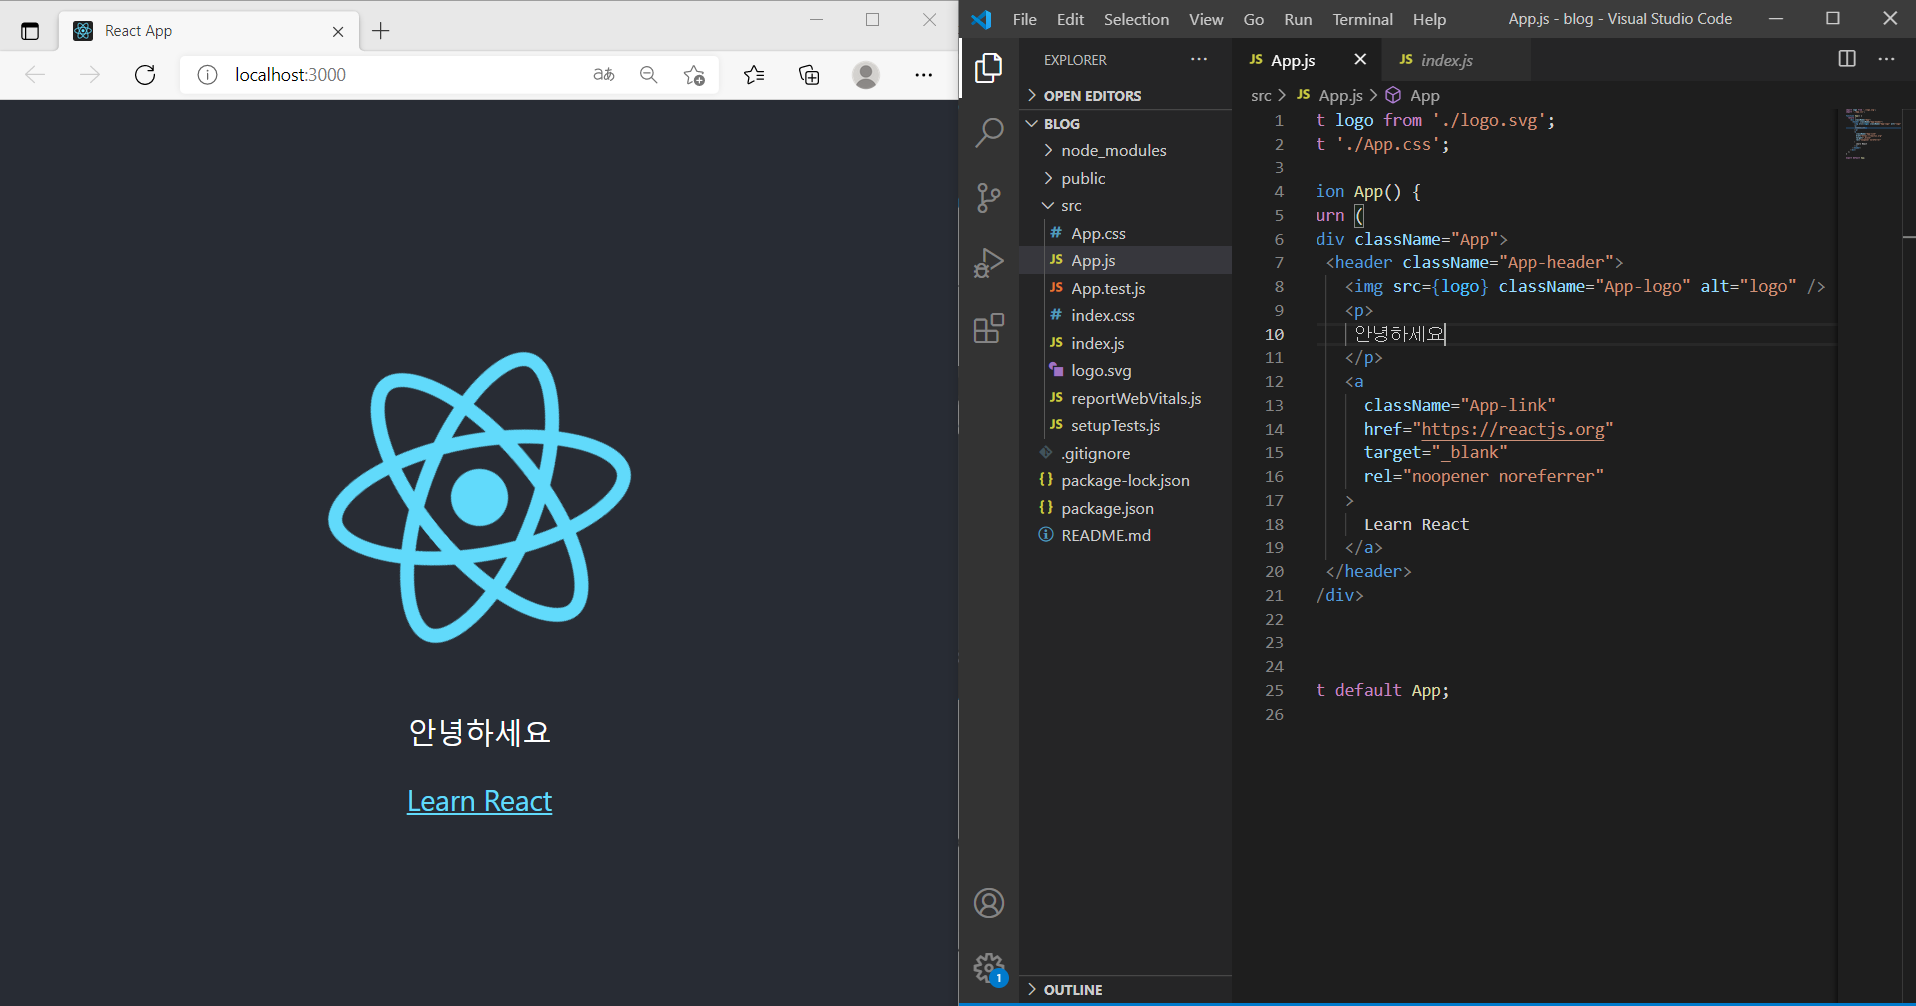Viewport: 1916px width, 1006px height.
Task: Open editor More Actions ellipsis menu
Action: pos(1887,59)
